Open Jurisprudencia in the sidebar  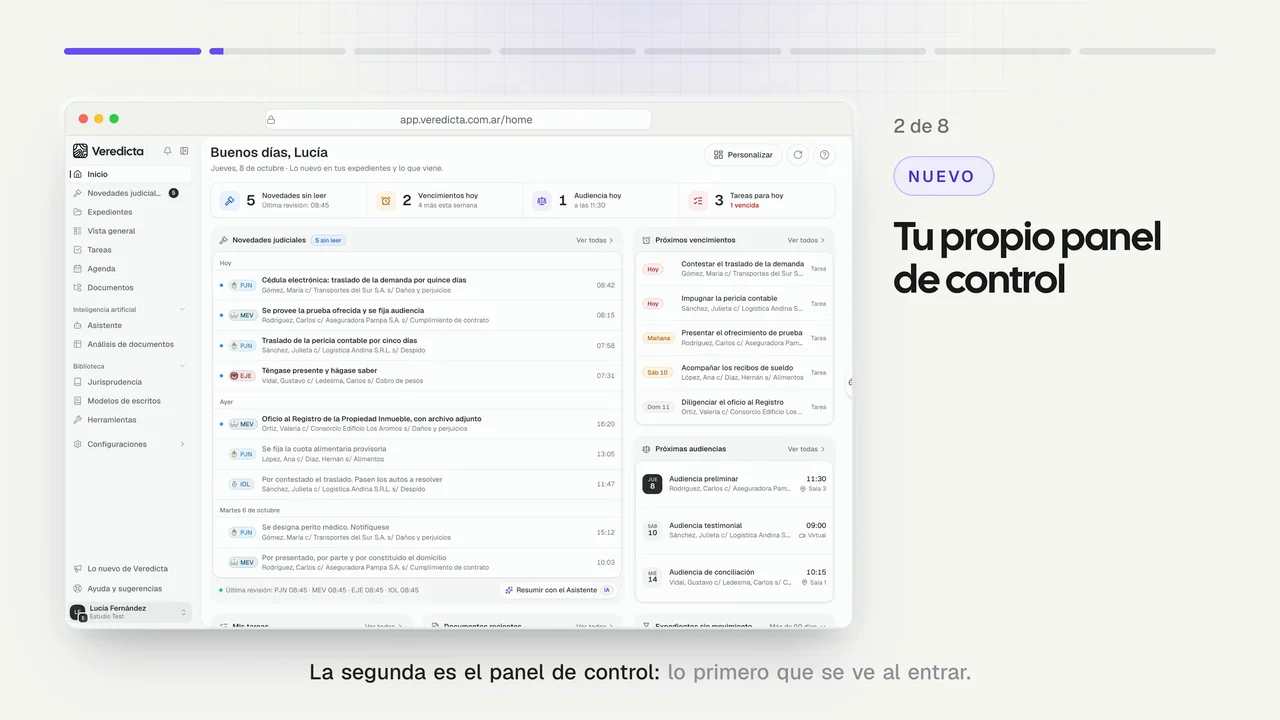pyautogui.click(x=129, y=382)
